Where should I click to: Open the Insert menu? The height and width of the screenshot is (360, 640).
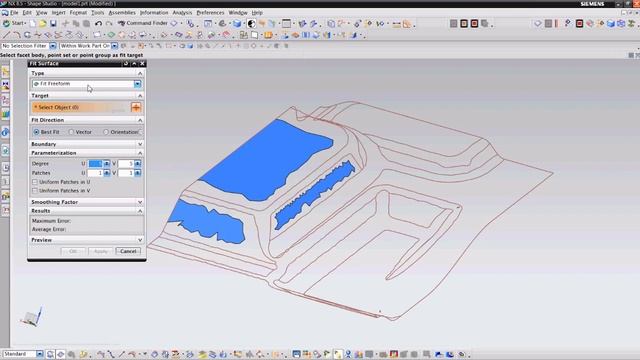[x=58, y=13]
